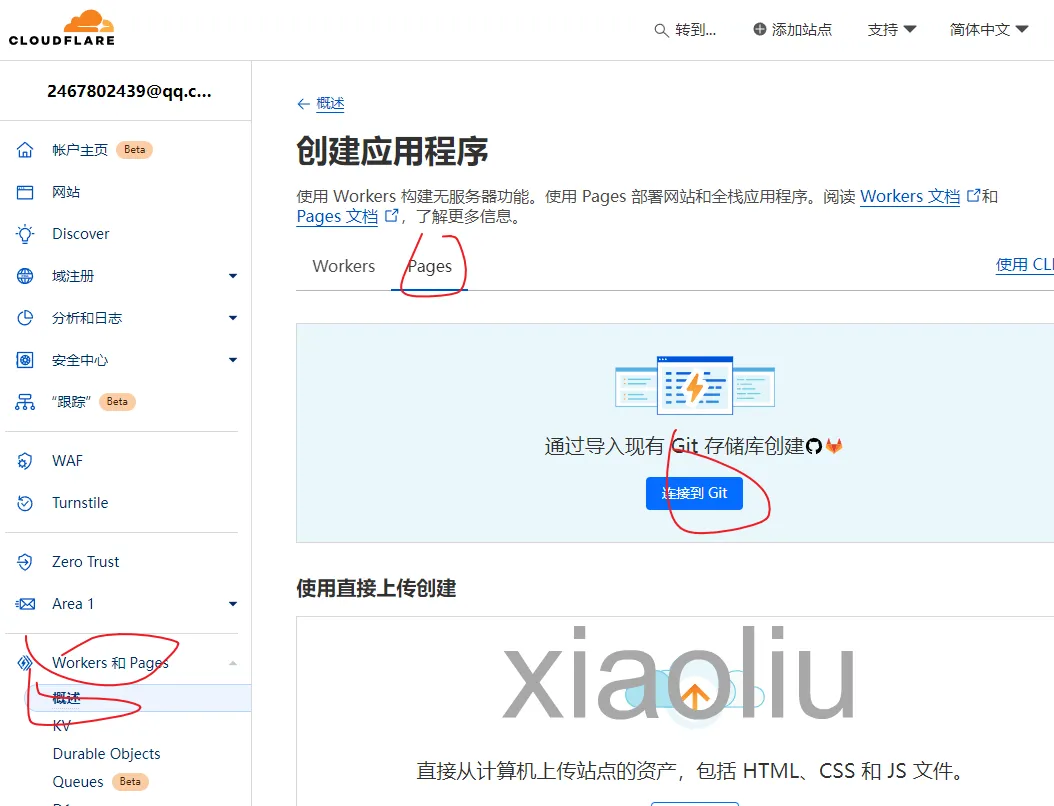
Task: Click the GitLab fox logo icon
Action: coord(834,446)
